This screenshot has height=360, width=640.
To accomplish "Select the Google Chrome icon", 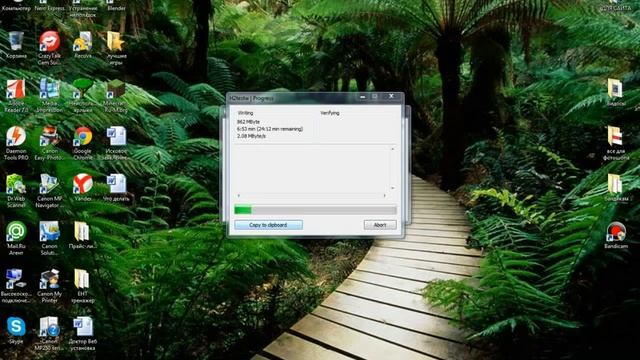I will tap(83, 143).
